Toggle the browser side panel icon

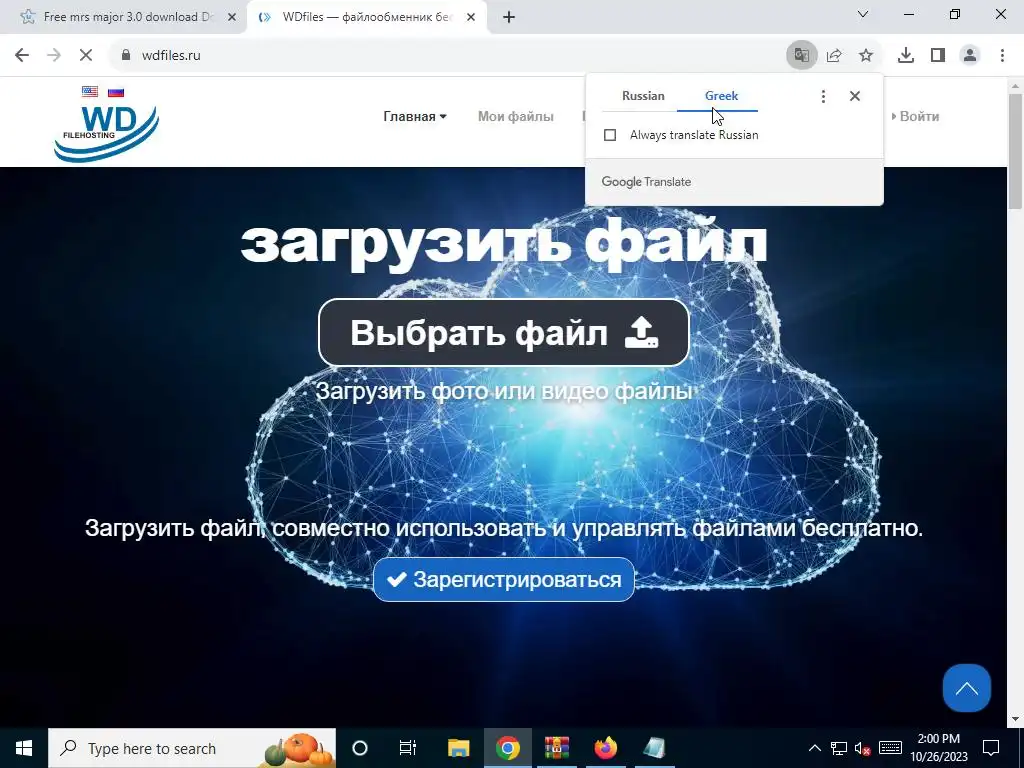pyautogui.click(x=938, y=56)
